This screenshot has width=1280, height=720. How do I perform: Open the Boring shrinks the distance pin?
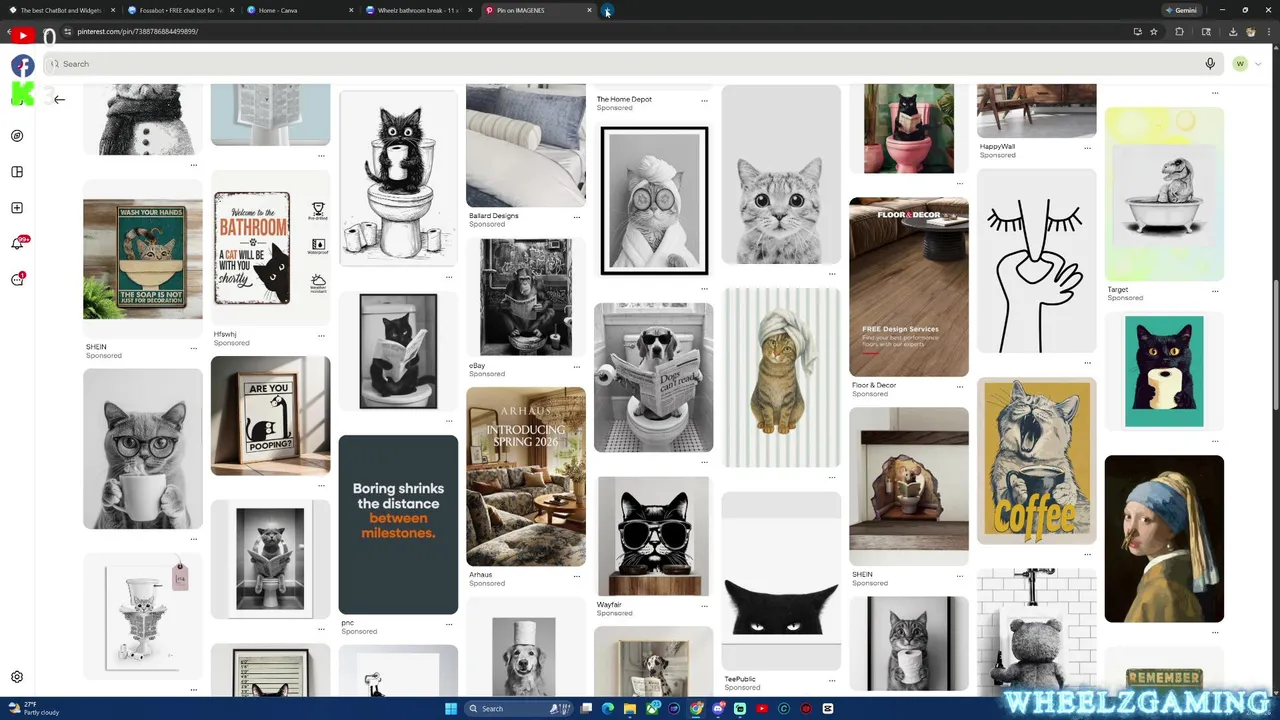pos(398,525)
